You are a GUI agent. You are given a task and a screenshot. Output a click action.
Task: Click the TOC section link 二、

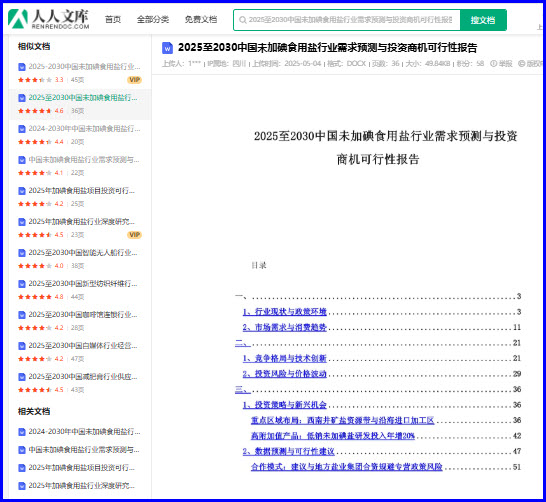pos(242,343)
